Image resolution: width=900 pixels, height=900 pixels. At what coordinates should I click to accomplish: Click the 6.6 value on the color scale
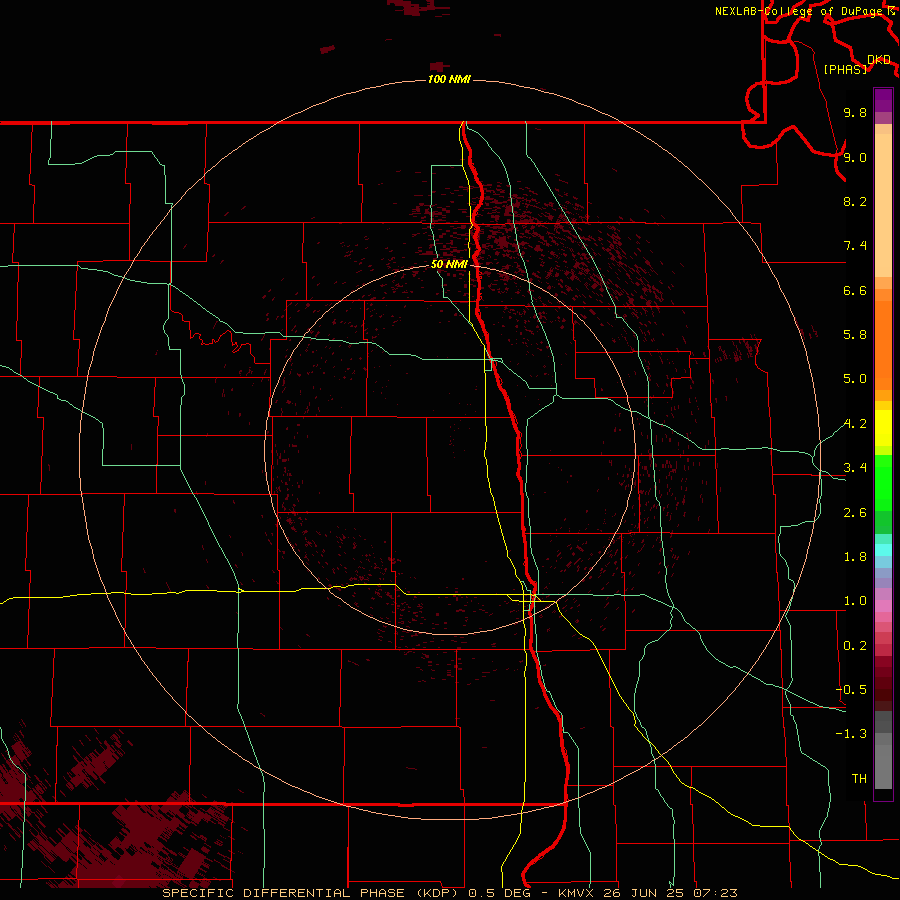pos(855,290)
